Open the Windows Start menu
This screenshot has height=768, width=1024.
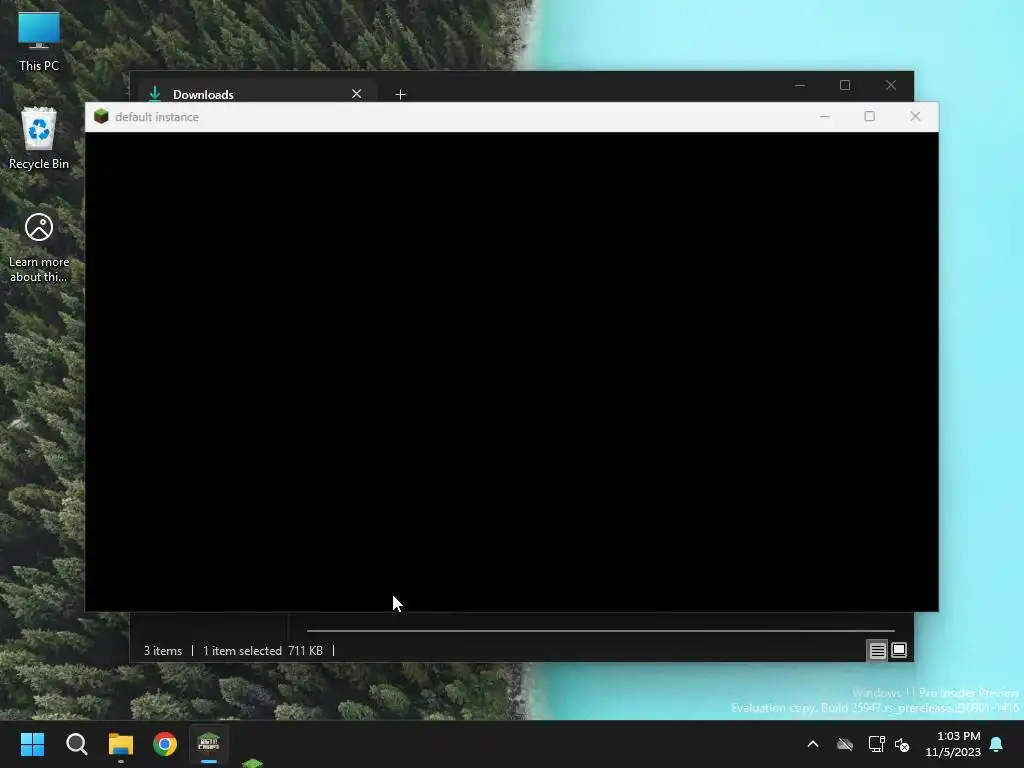[32, 744]
